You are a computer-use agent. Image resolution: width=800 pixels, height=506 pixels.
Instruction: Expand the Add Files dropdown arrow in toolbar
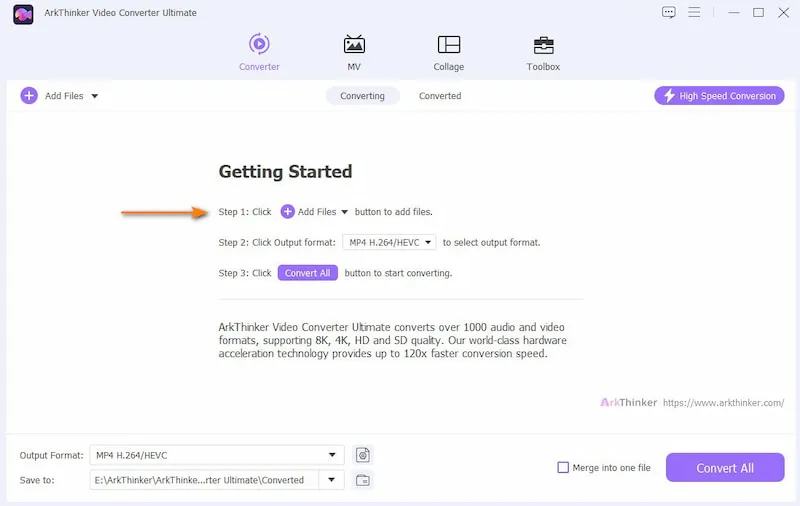95,96
